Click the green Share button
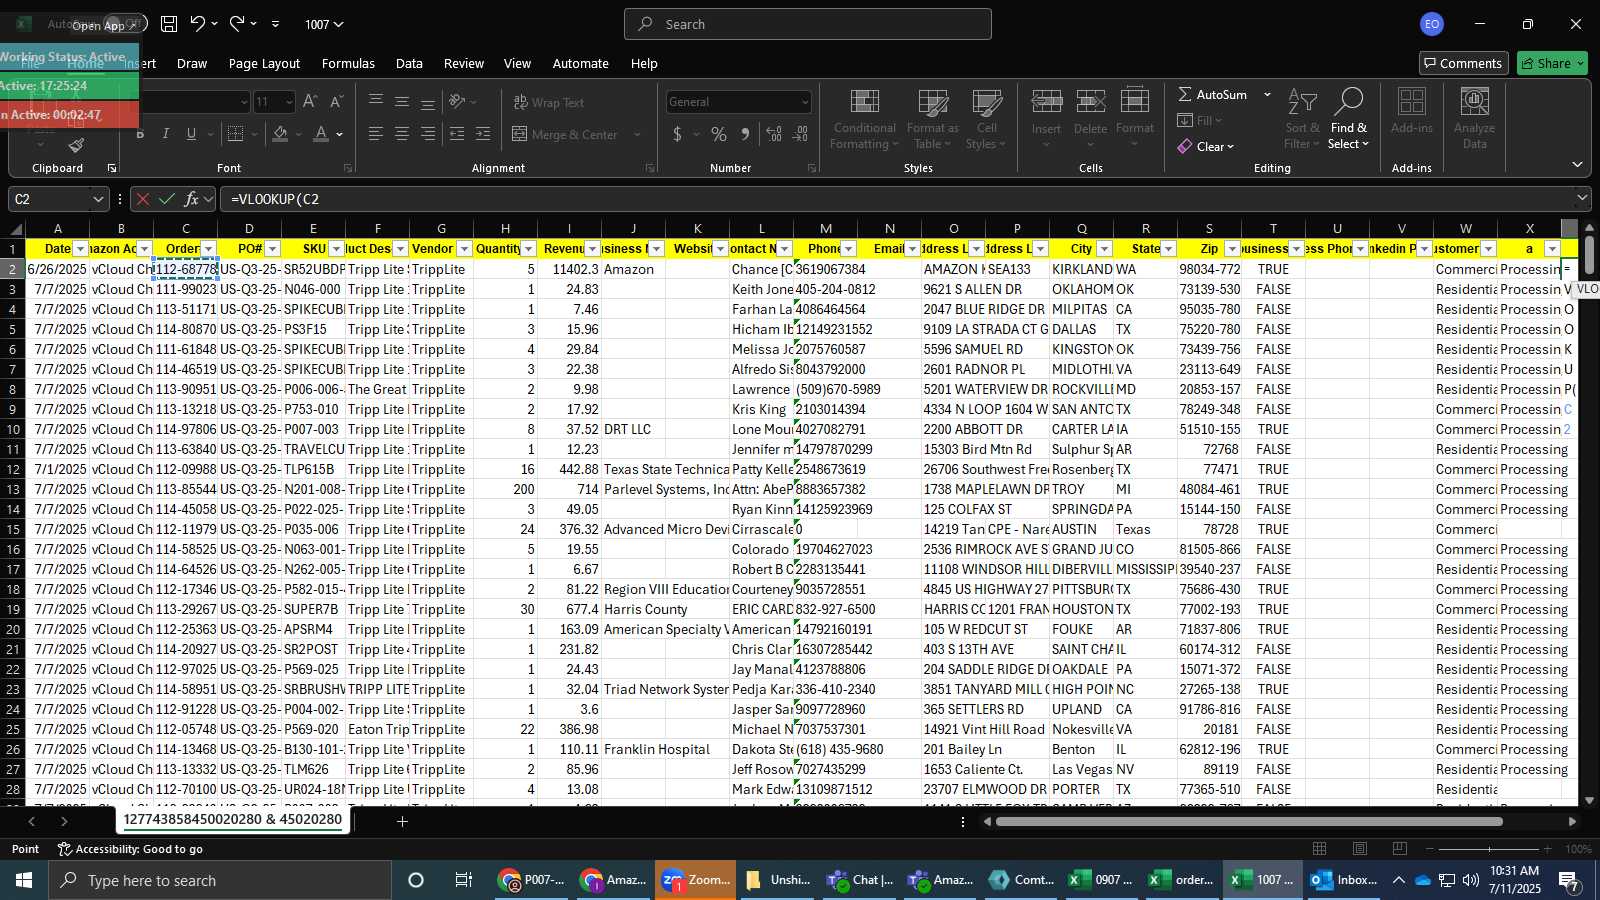Screen dimensions: 1600x900 pyautogui.click(x=1552, y=63)
